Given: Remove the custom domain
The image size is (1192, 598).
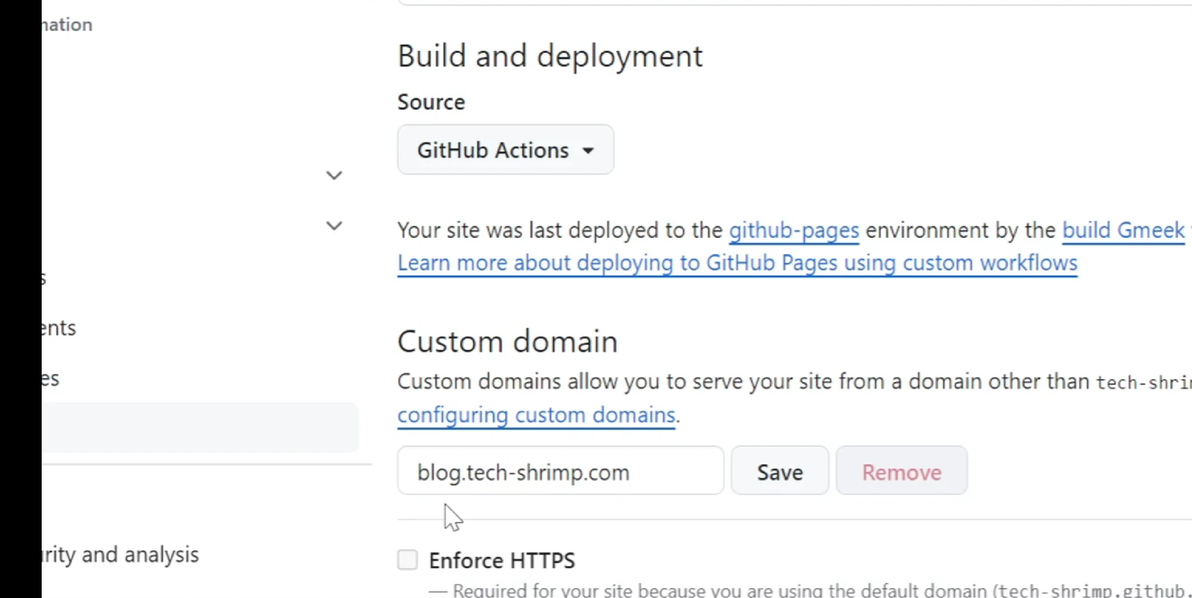Looking at the screenshot, I should pos(902,471).
